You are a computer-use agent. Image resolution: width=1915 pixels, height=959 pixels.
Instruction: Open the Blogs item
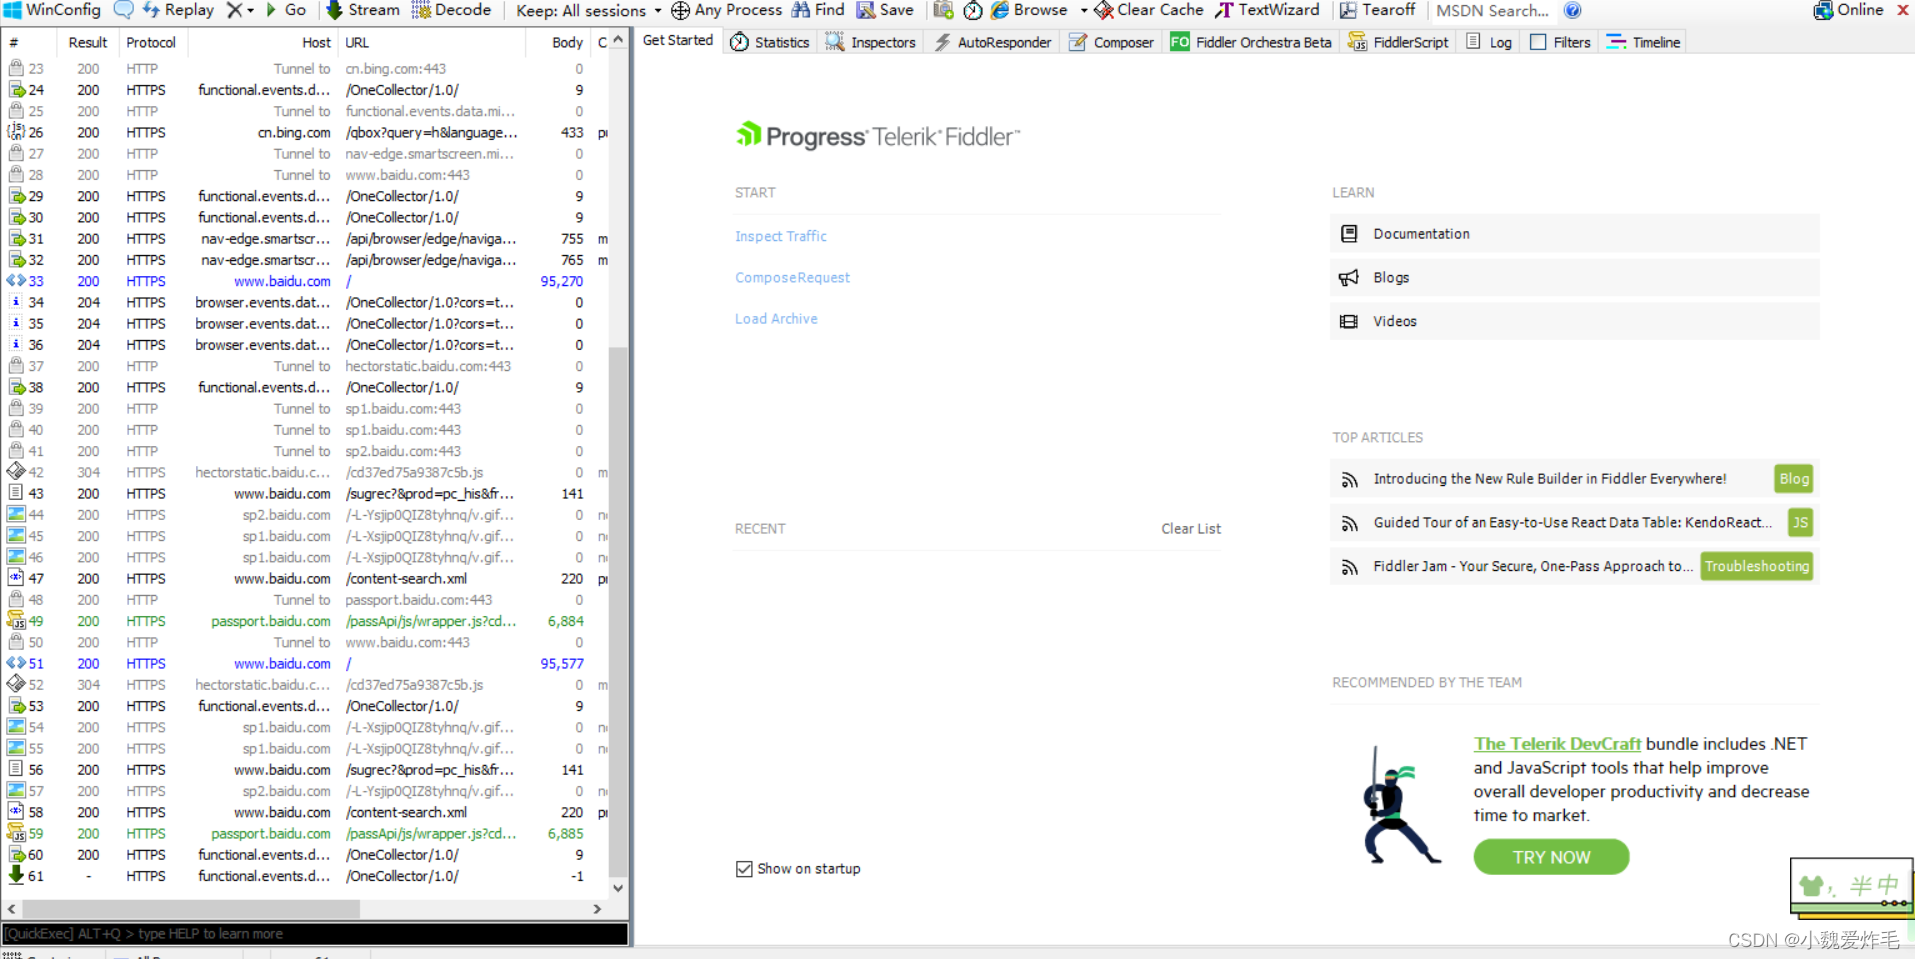[x=1574, y=277]
